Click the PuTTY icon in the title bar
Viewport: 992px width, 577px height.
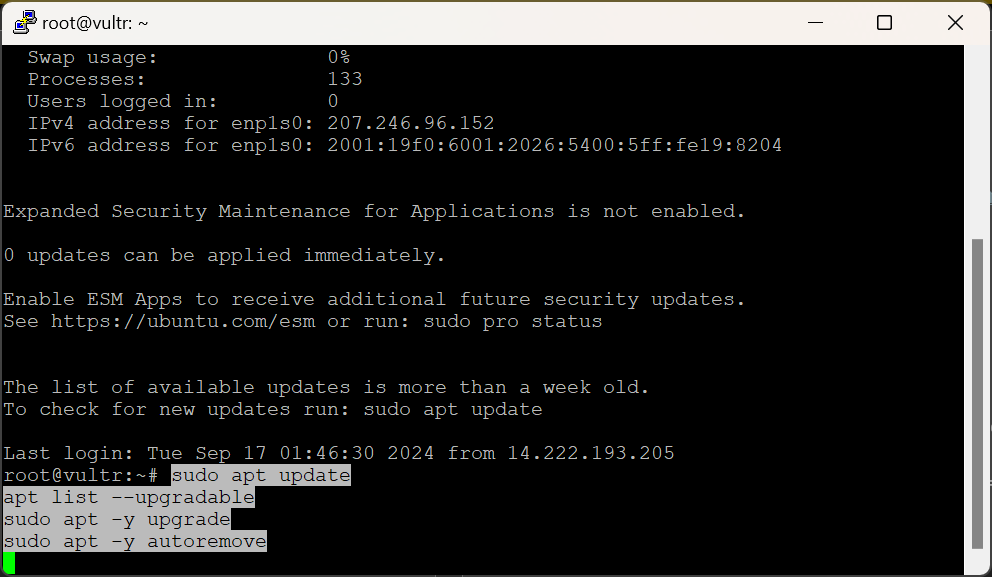[x=24, y=22]
